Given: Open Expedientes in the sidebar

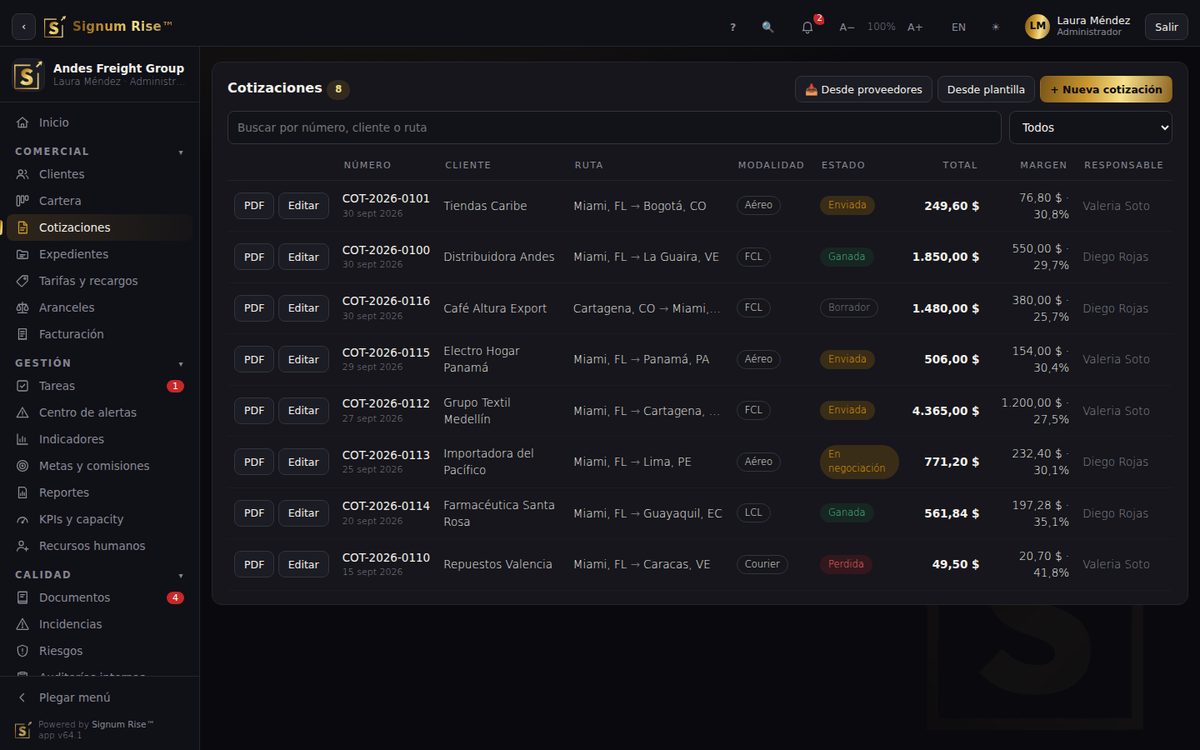Looking at the screenshot, I should click(100, 254).
